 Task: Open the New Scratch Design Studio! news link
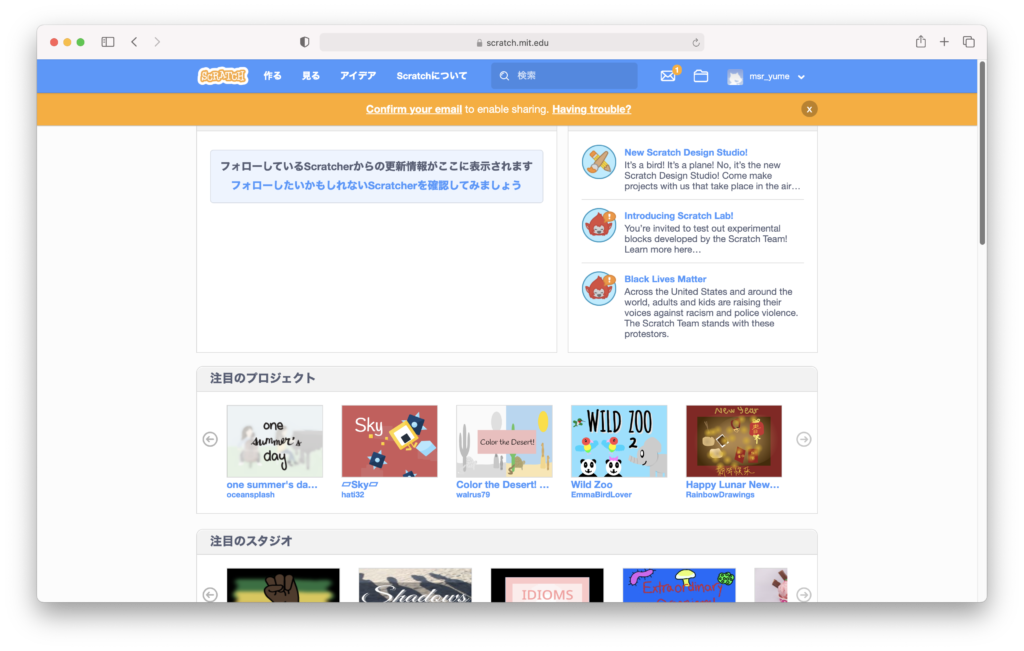(x=685, y=153)
